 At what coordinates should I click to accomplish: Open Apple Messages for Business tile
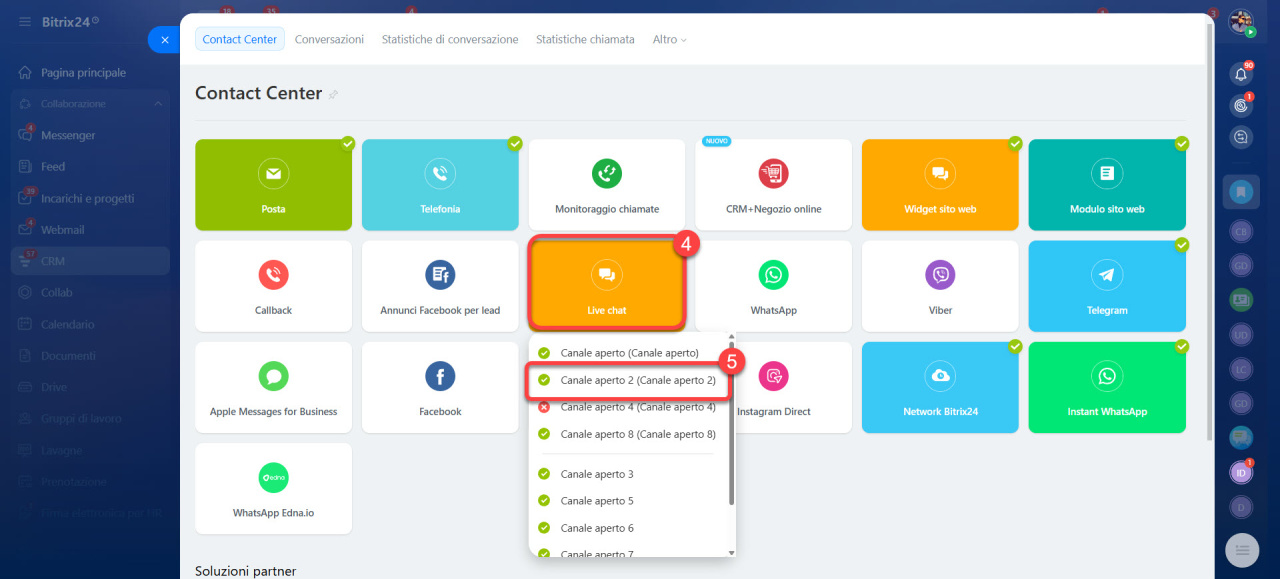[273, 388]
